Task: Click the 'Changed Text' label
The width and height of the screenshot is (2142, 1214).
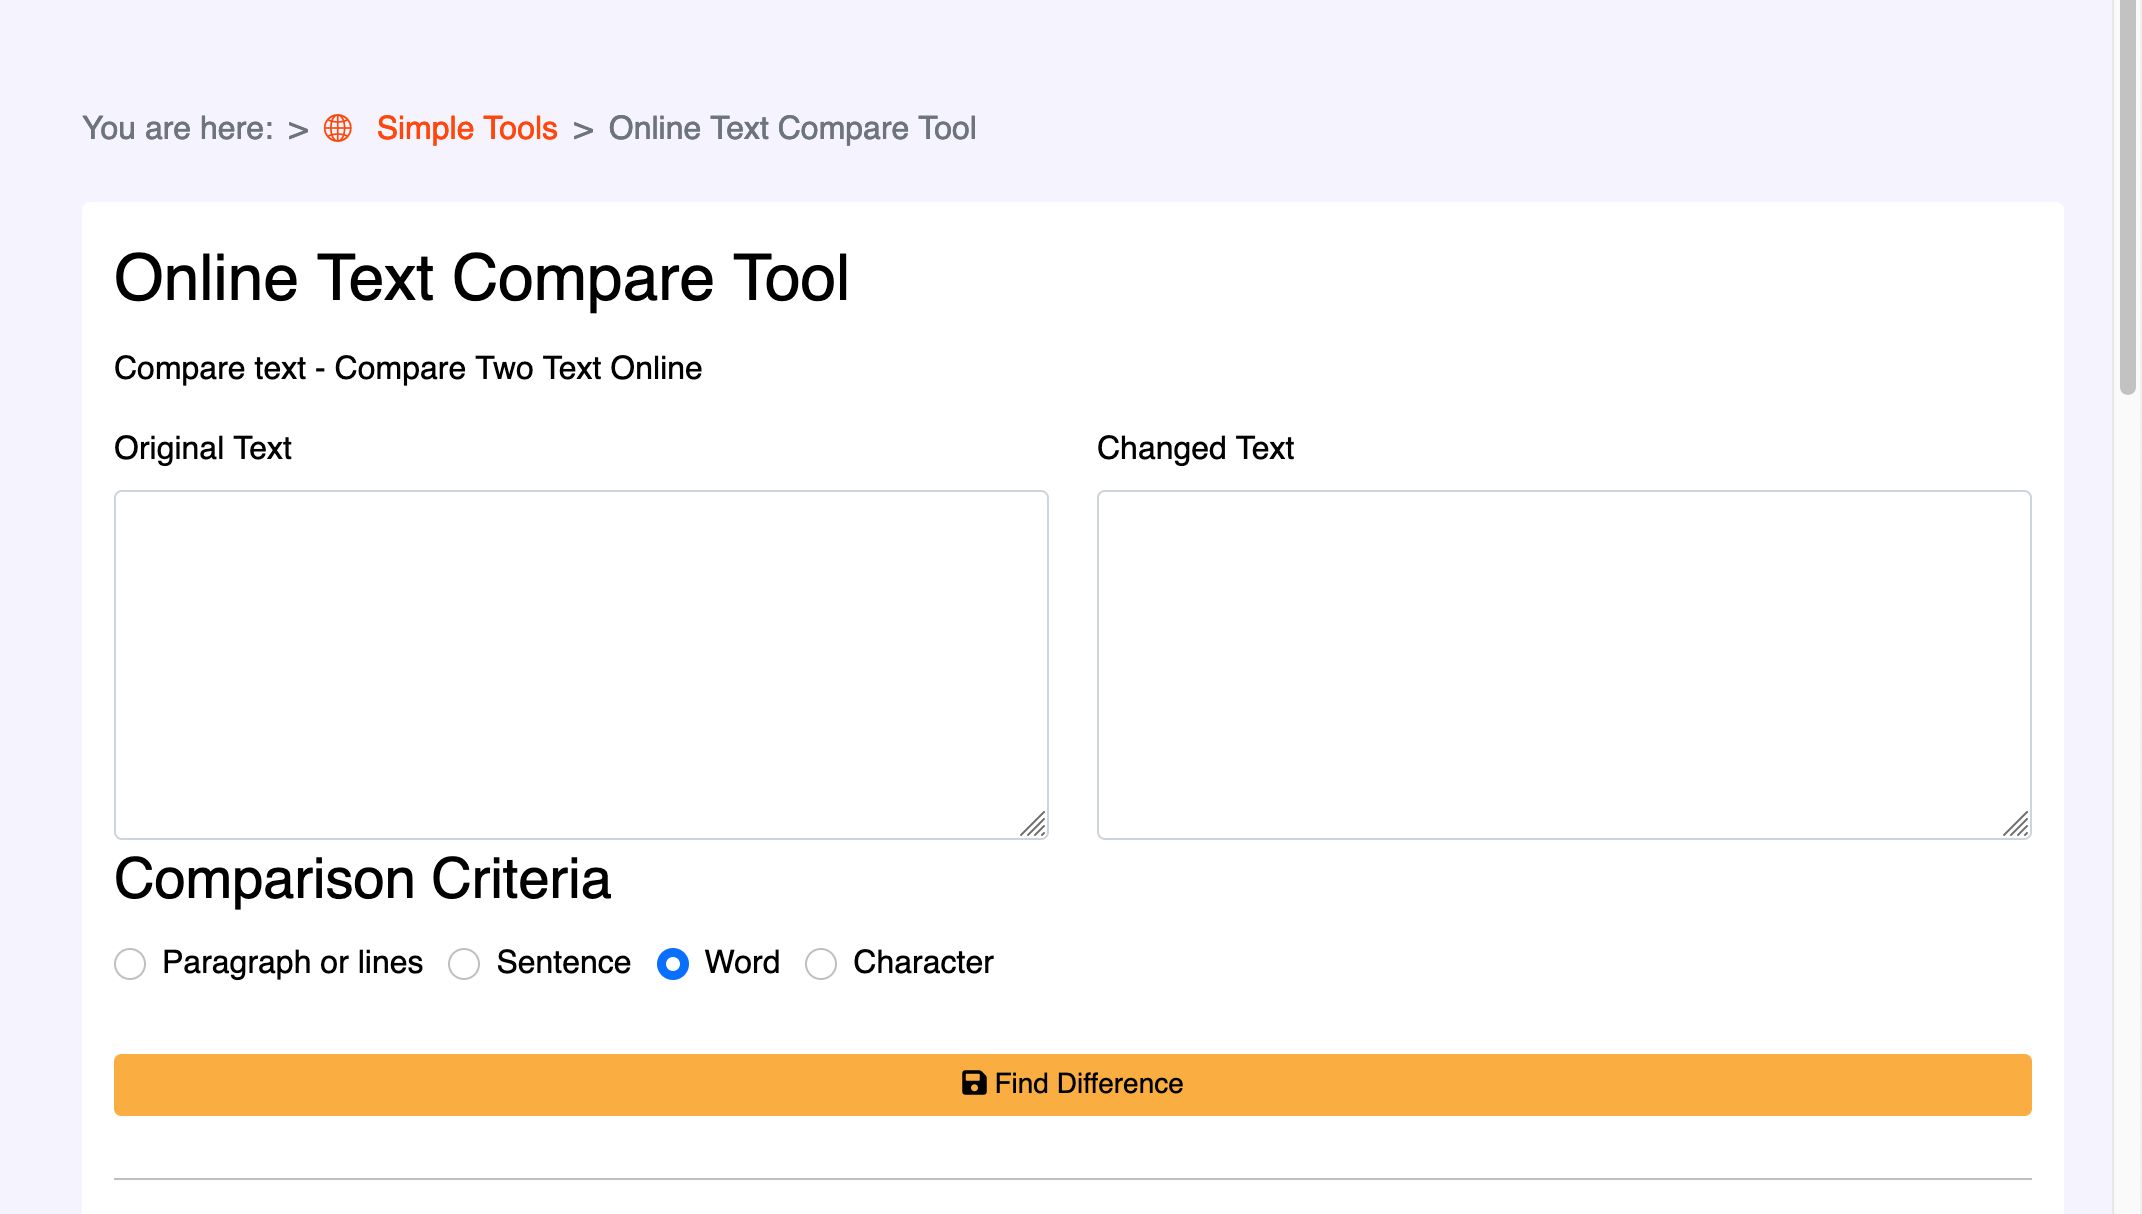Action: (1195, 448)
